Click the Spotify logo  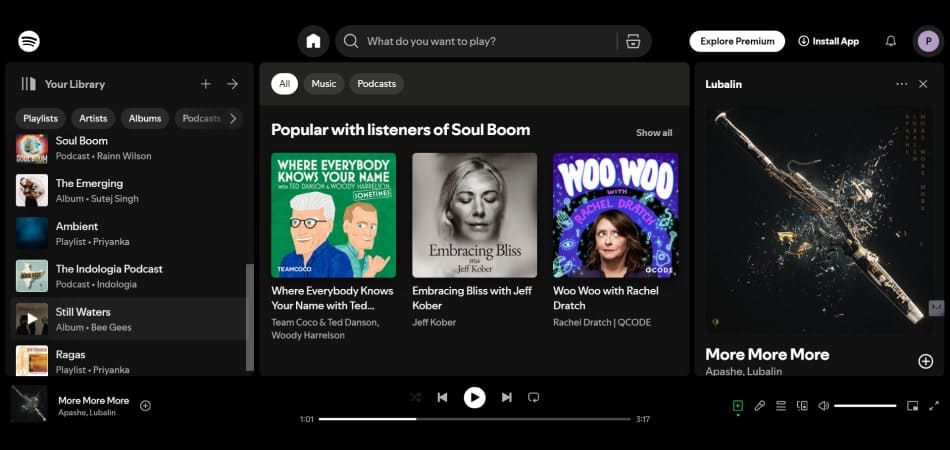[x=28, y=41]
